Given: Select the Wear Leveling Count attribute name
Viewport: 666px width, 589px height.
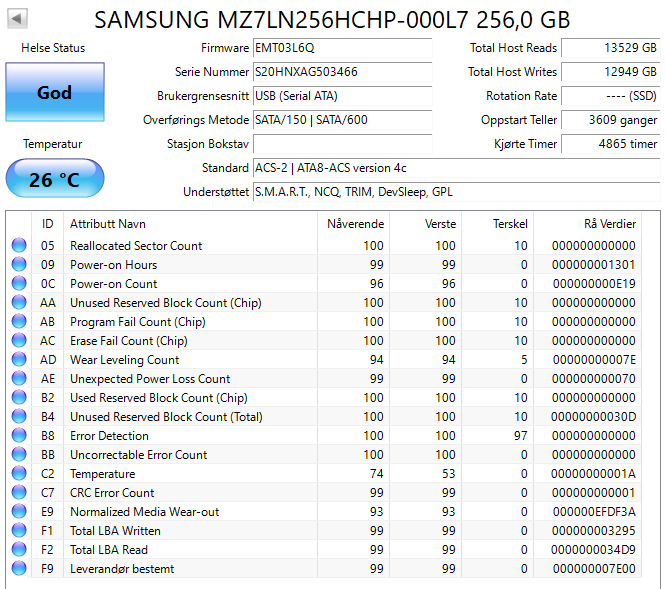Looking at the screenshot, I should pyautogui.click(x=124, y=360).
